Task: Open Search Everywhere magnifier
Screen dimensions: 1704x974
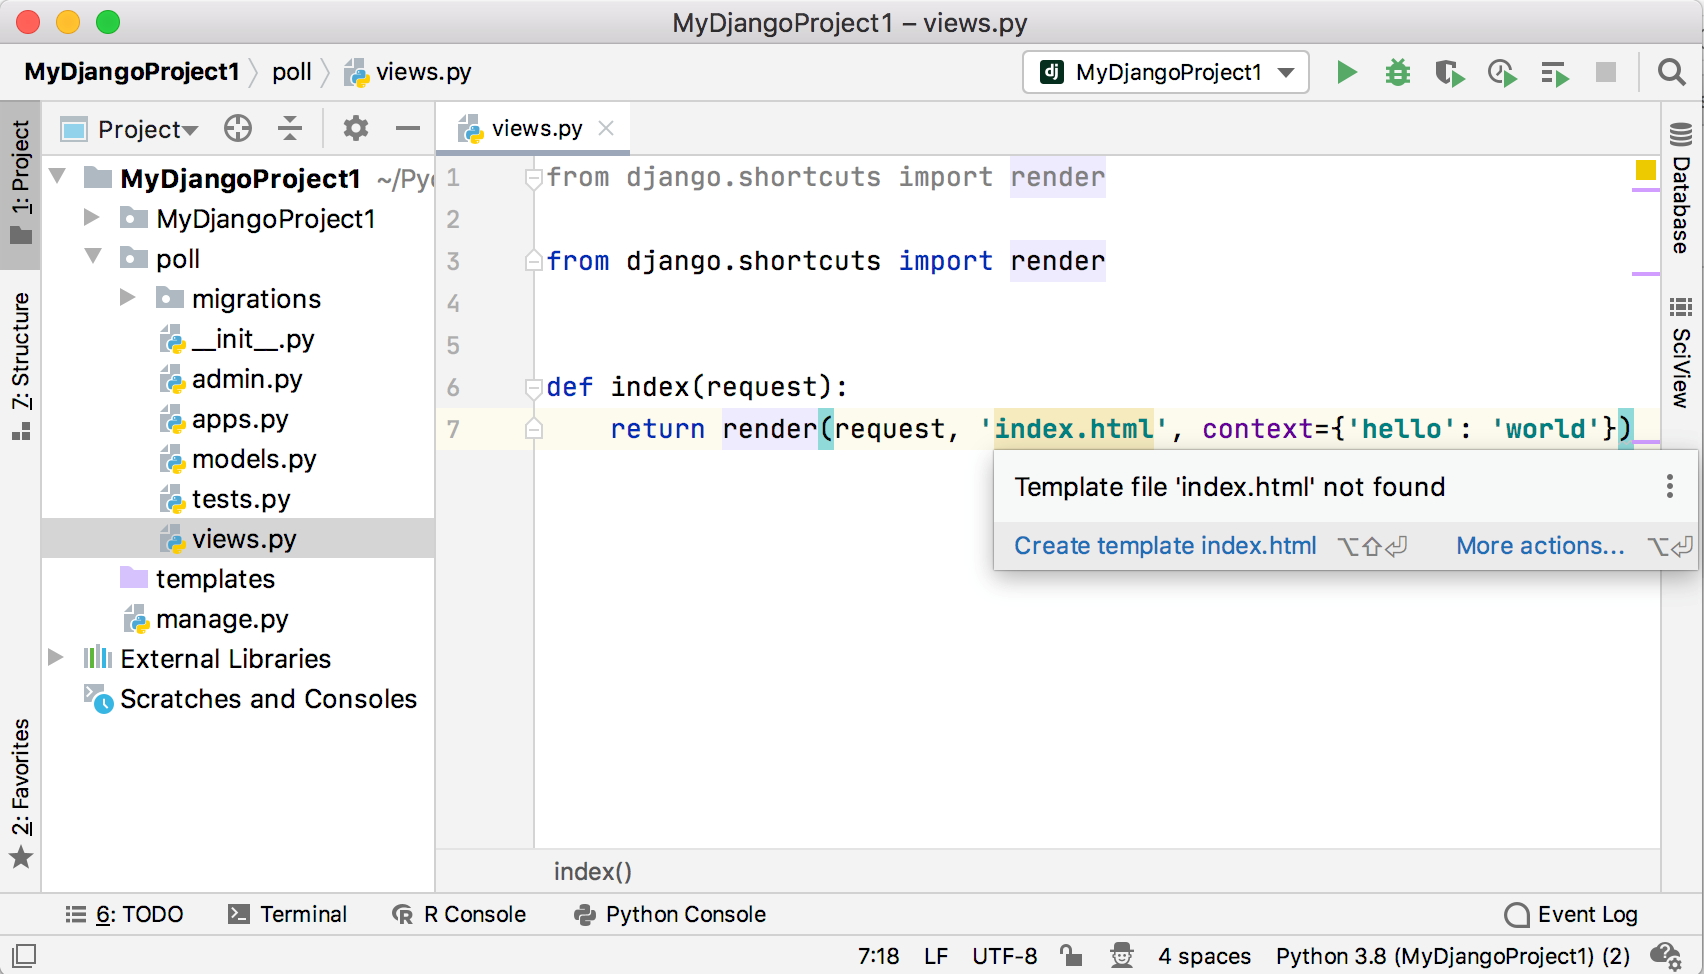Action: coord(1670,72)
